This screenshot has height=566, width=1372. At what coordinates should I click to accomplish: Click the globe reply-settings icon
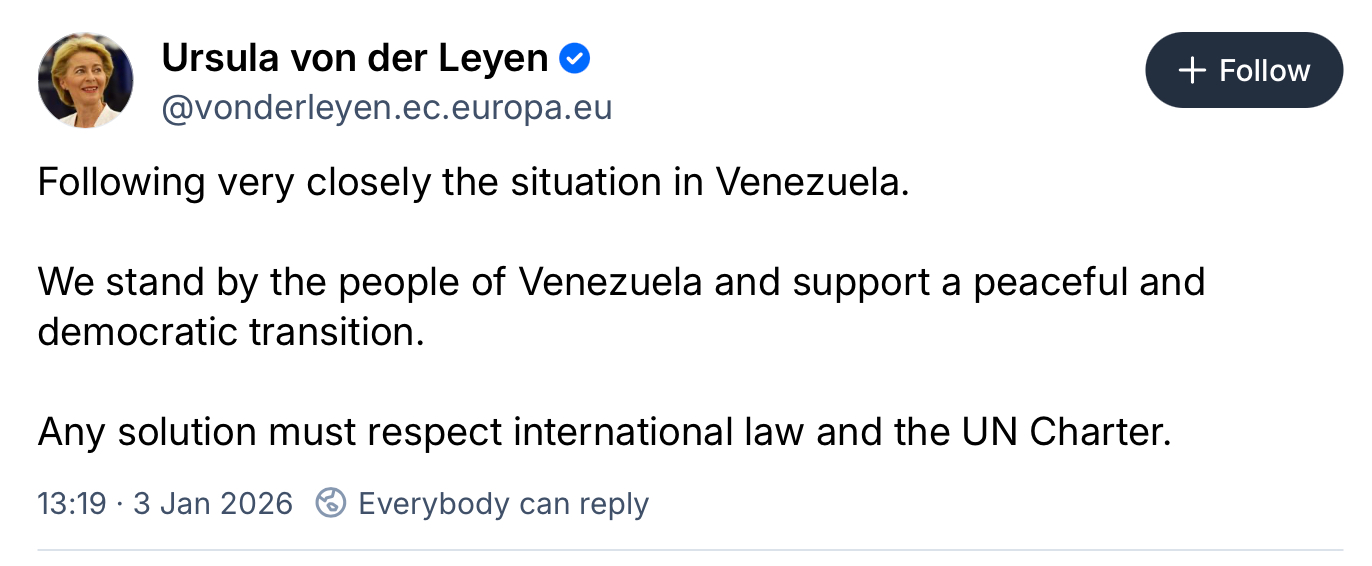(x=331, y=502)
